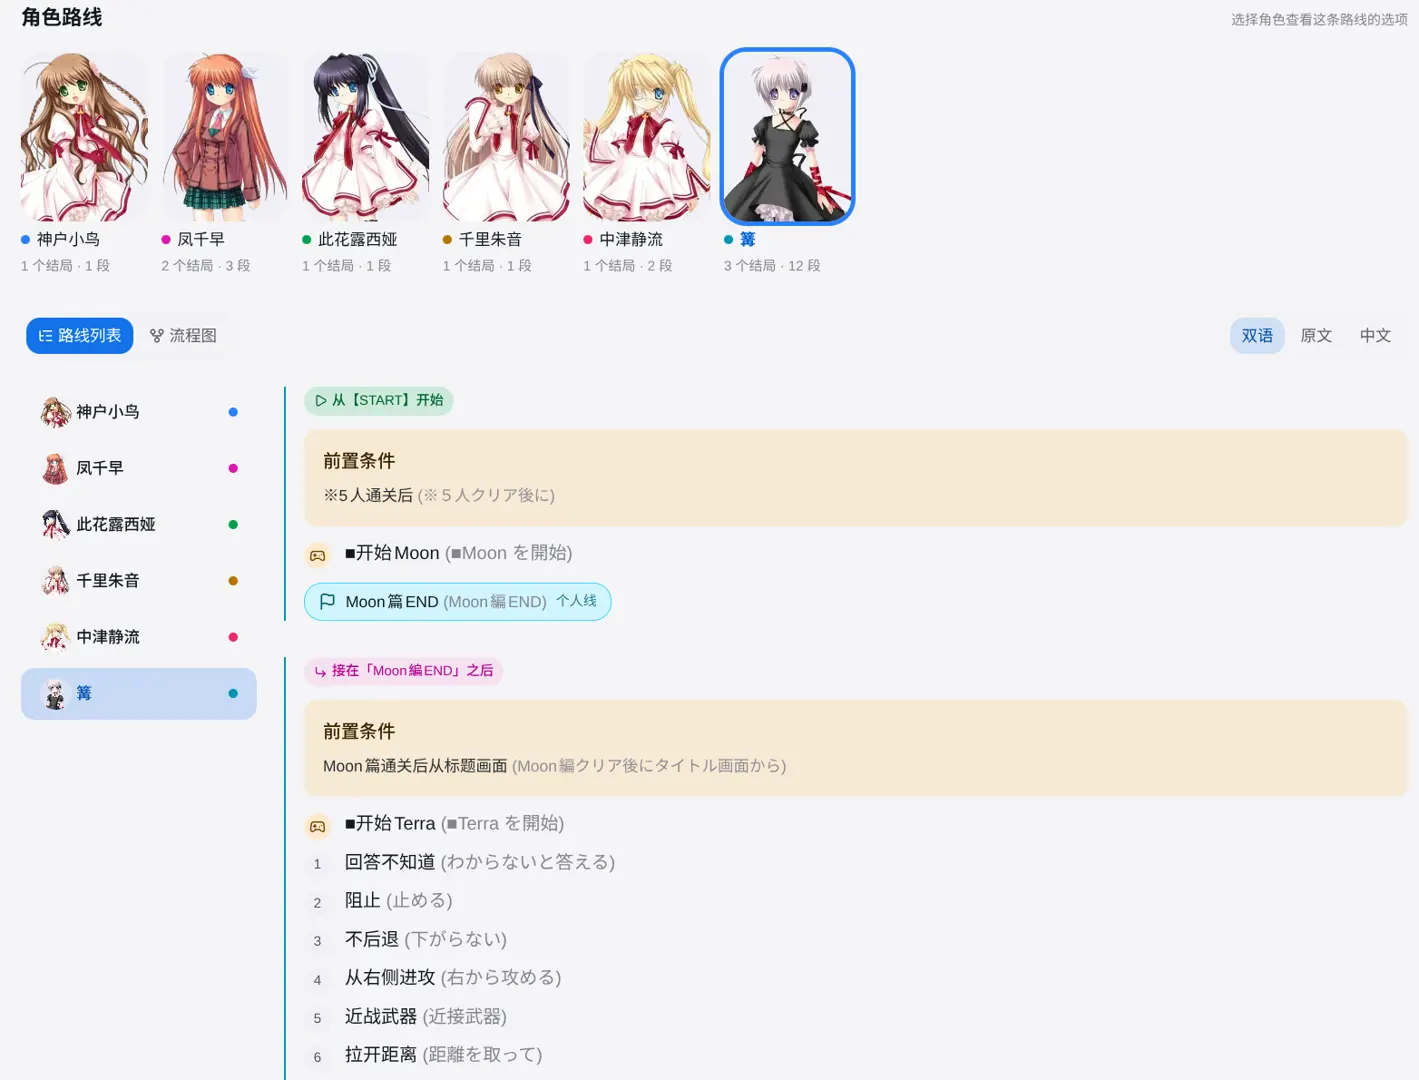Select choice 6 拉开距离

pos(444,1055)
